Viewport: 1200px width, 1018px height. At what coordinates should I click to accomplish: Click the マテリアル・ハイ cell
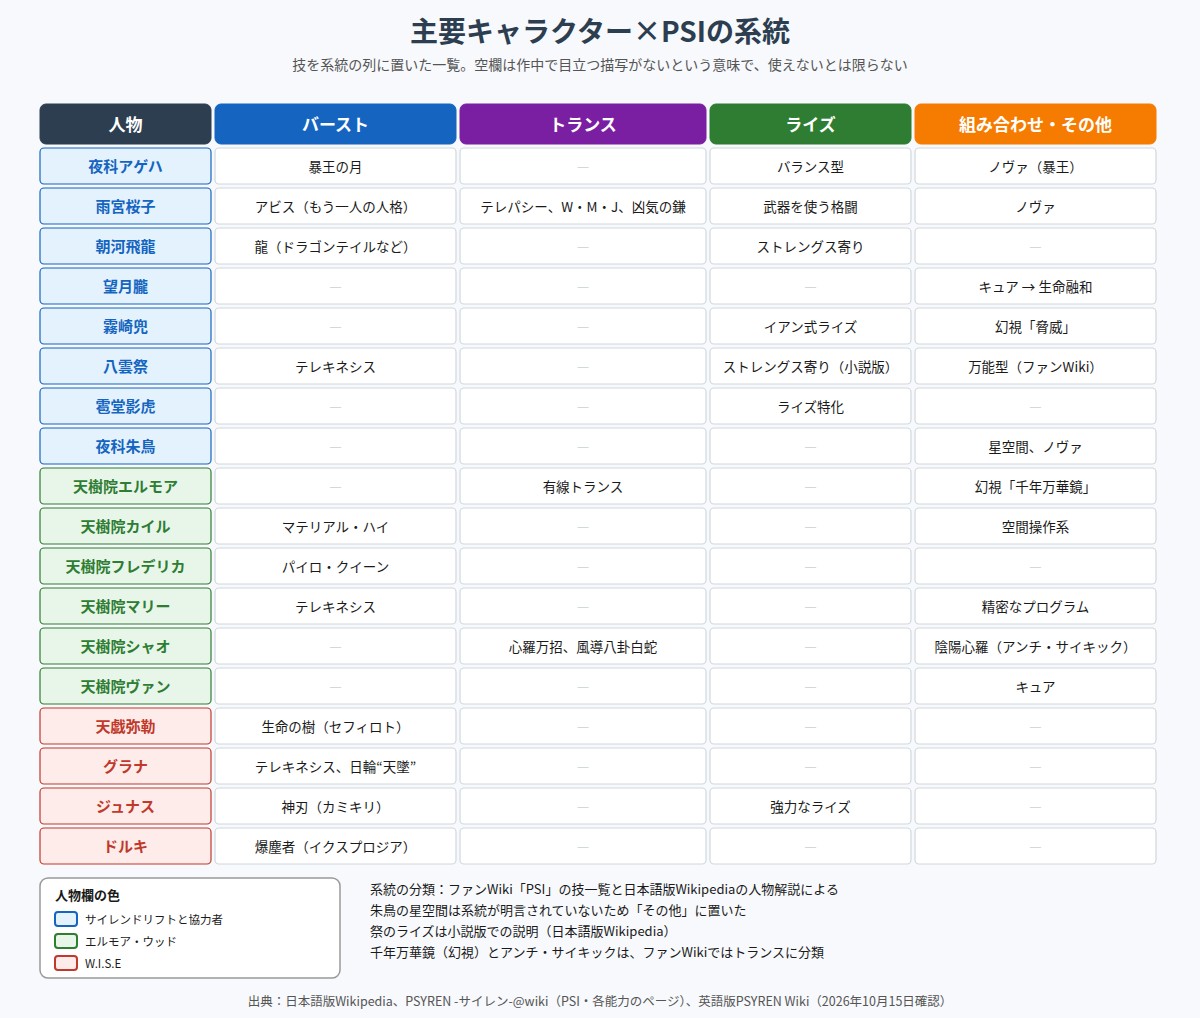[x=335, y=526]
